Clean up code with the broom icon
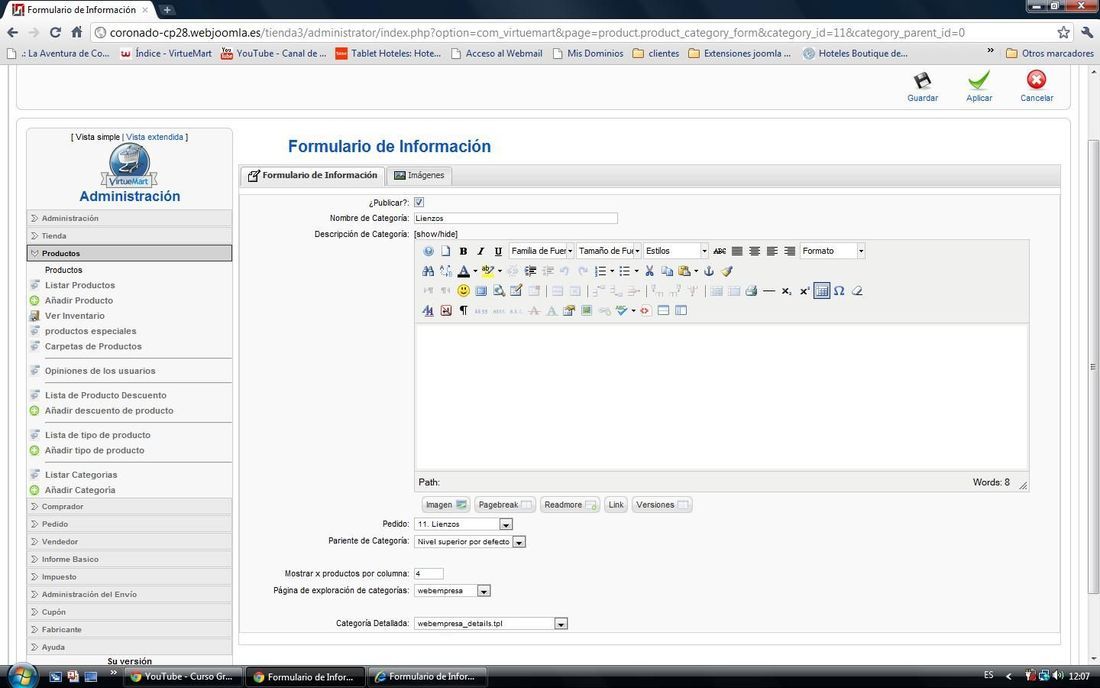1100x688 pixels. (726, 271)
